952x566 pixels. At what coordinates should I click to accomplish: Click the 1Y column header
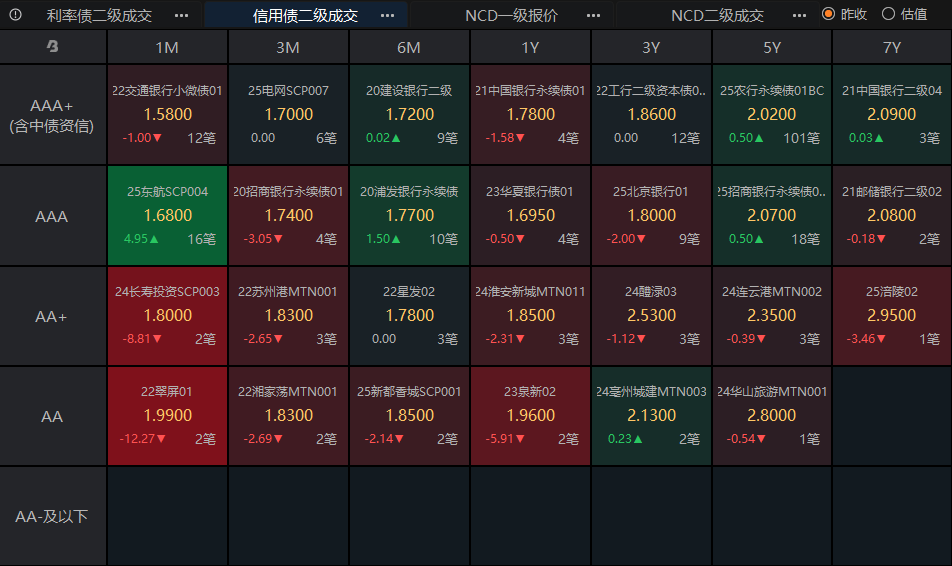click(x=530, y=47)
